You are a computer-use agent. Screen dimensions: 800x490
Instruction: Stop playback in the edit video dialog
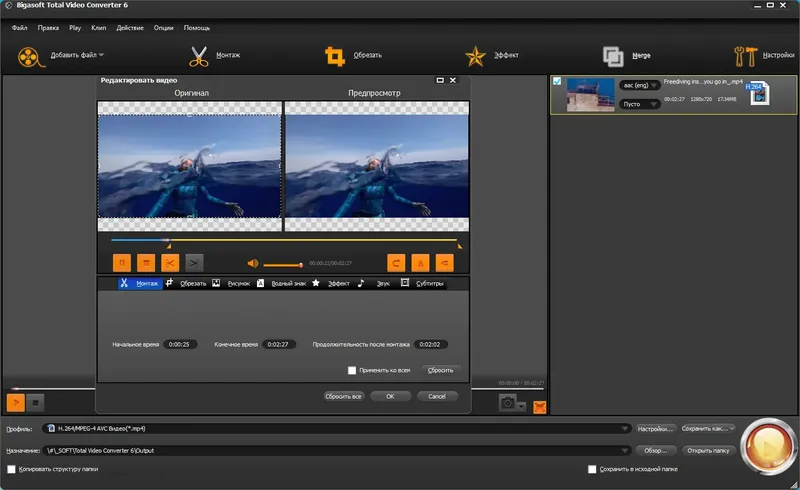(x=146, y=263)
